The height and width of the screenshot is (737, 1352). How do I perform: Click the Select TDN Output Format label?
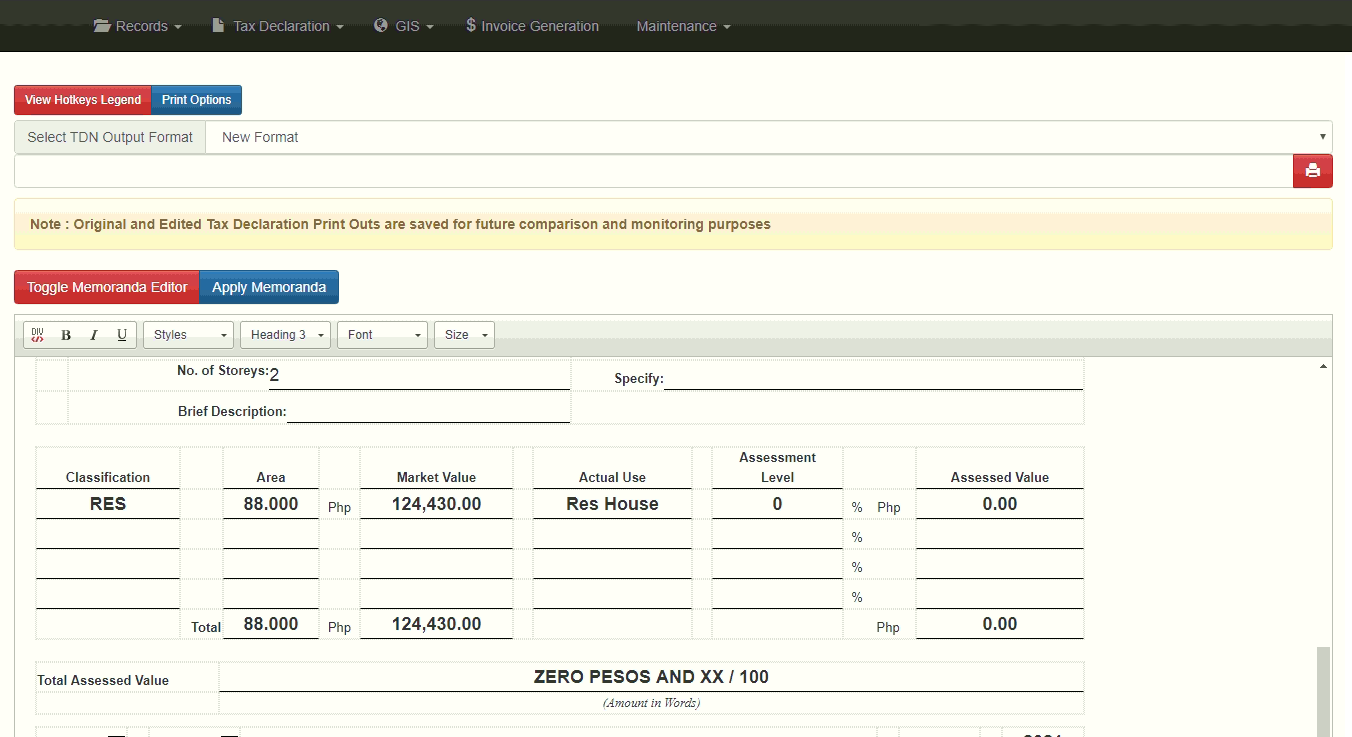(110, 137)
